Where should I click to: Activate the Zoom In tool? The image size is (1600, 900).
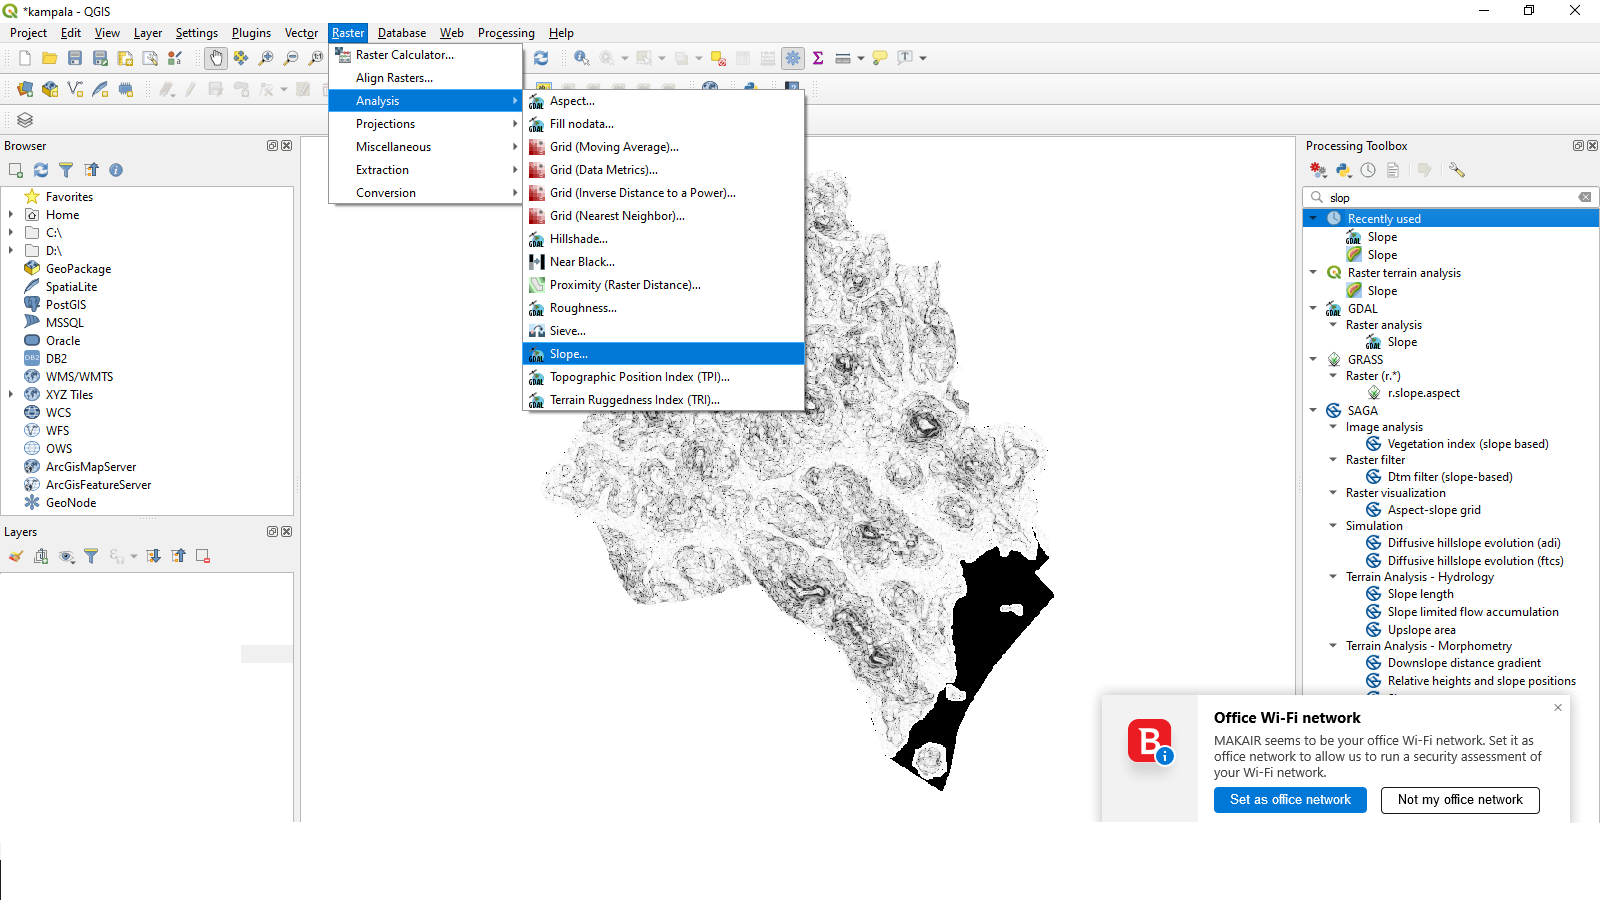click(265, 57)
